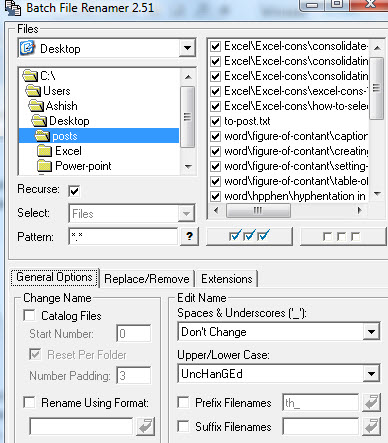Switch to the Replace/Remove tab

[147, 279]
